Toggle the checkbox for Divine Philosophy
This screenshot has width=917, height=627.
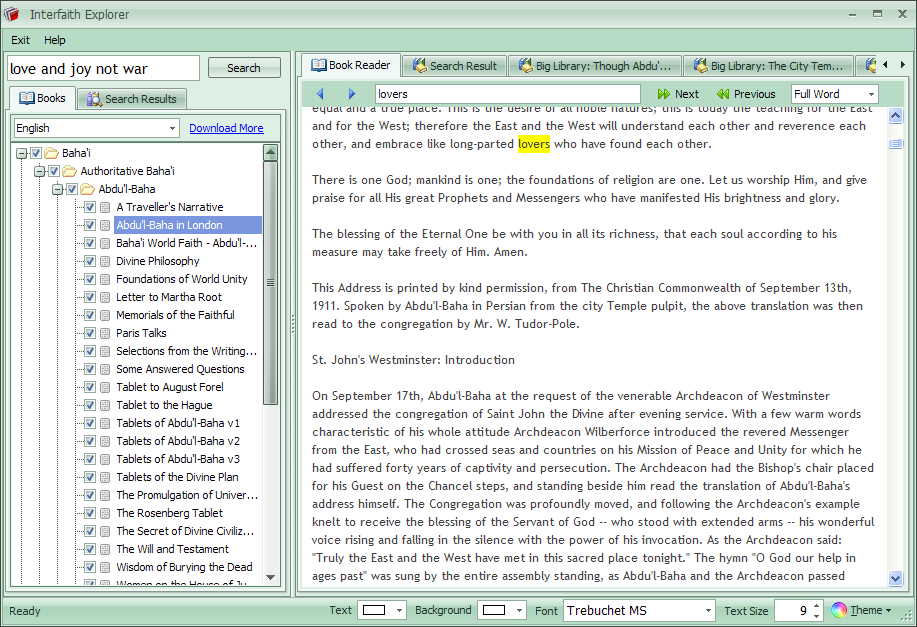coord(90,261)
